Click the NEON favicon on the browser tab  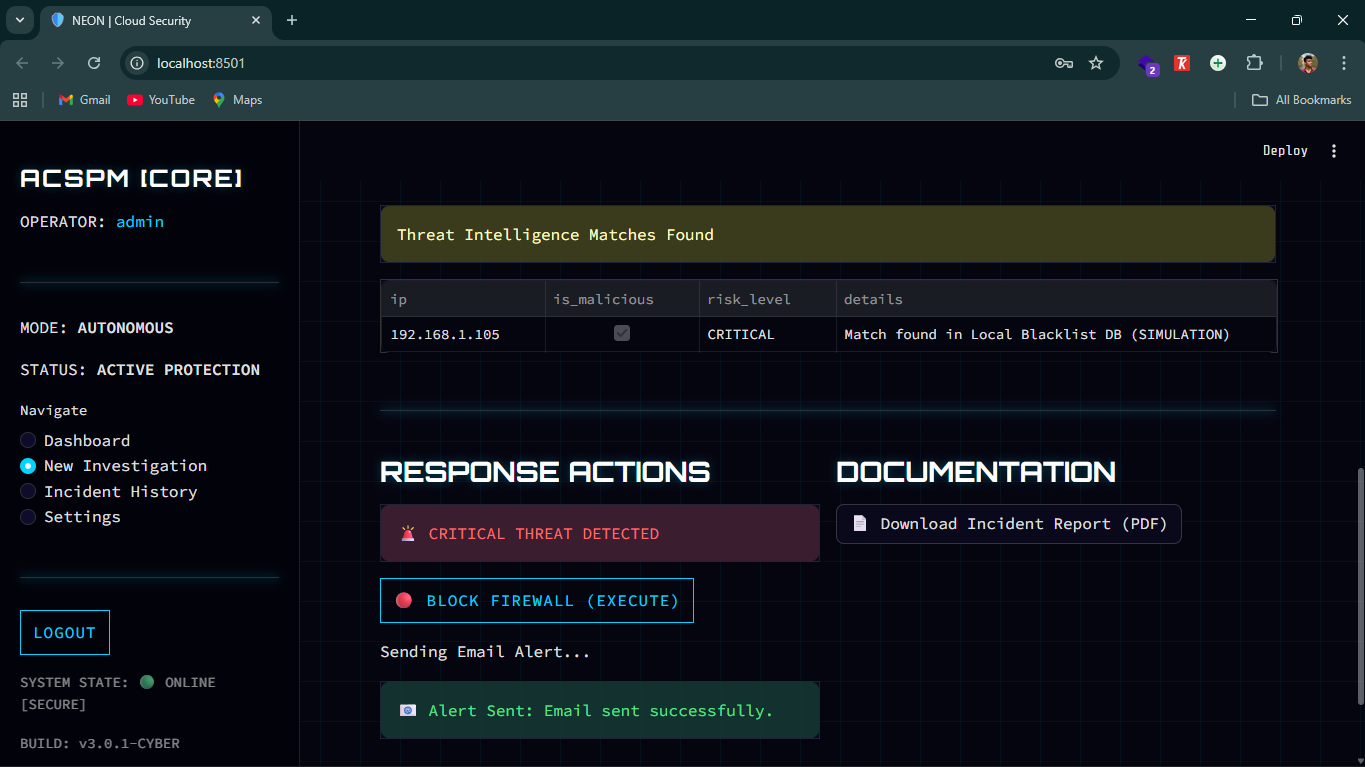pos(57,20)
